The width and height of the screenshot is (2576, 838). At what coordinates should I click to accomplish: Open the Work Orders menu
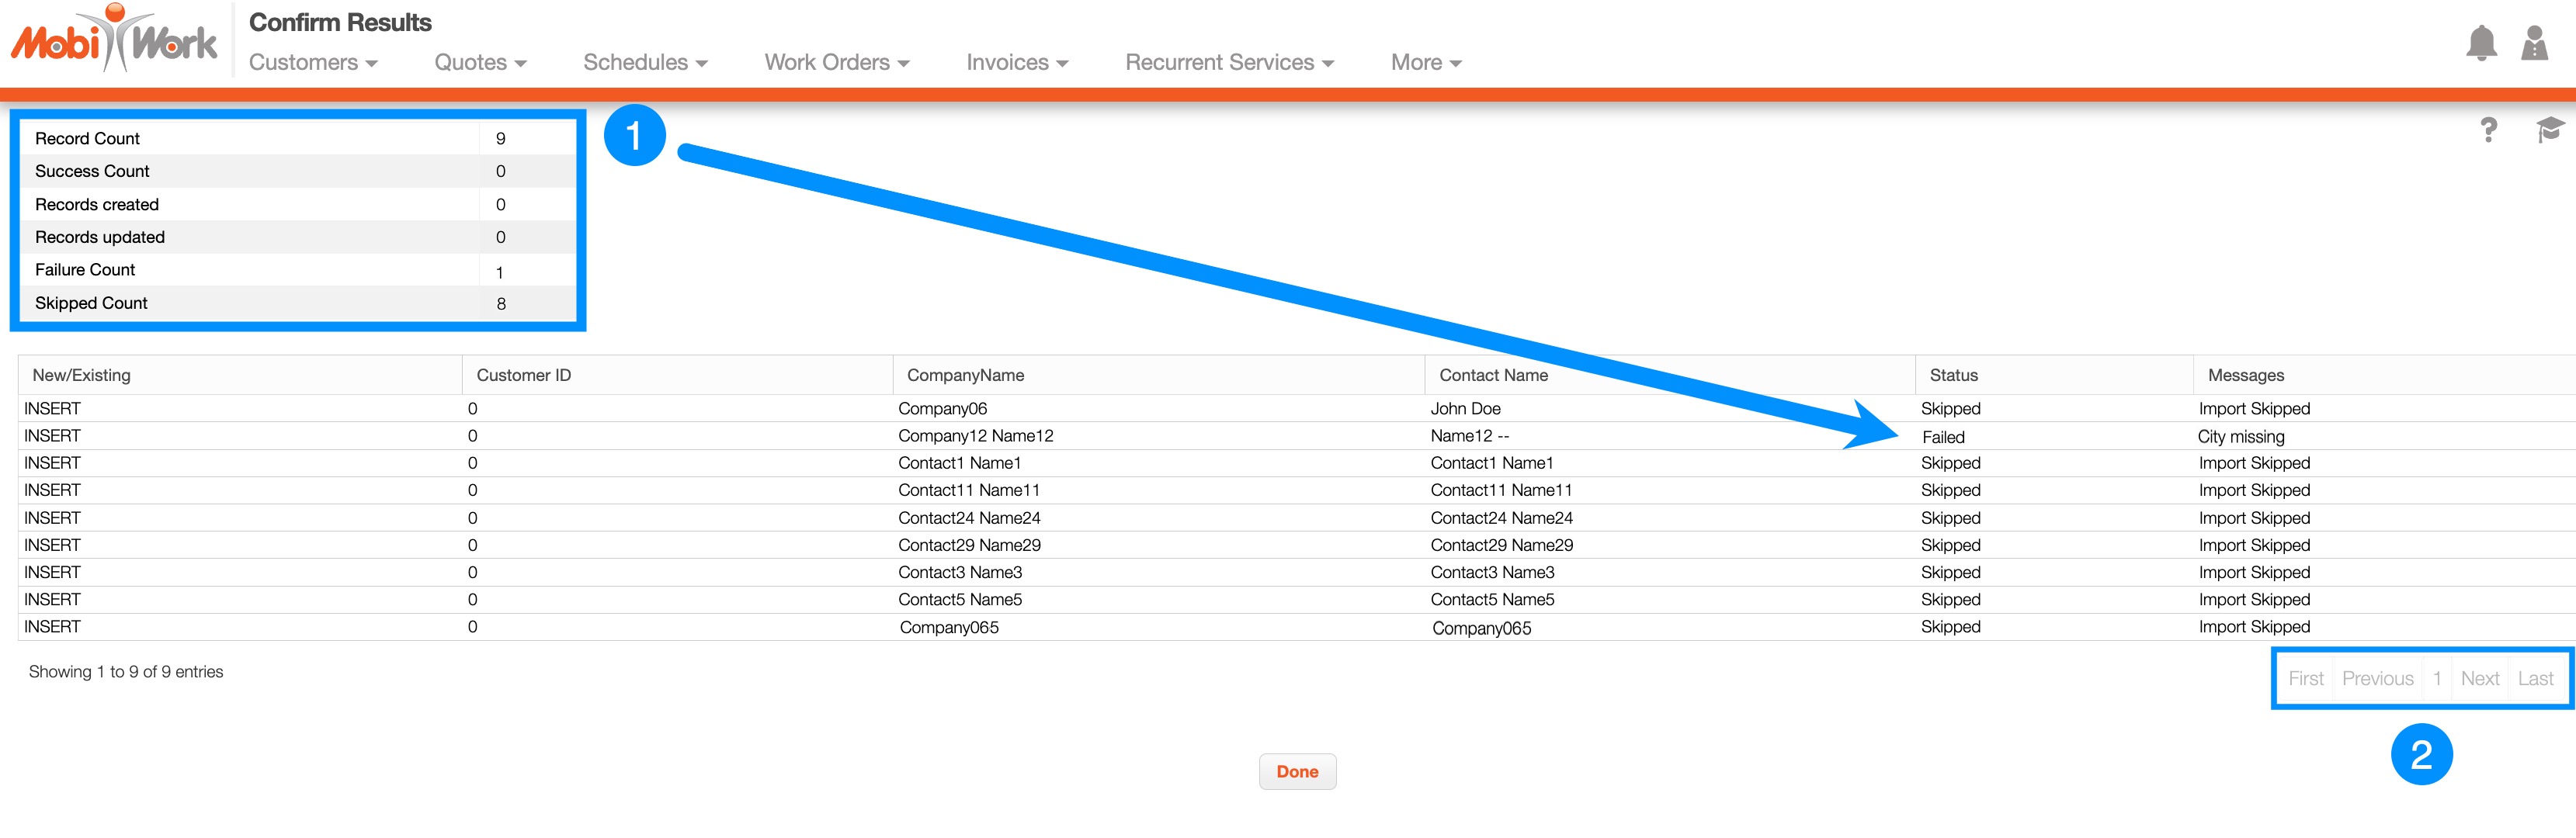837,62
